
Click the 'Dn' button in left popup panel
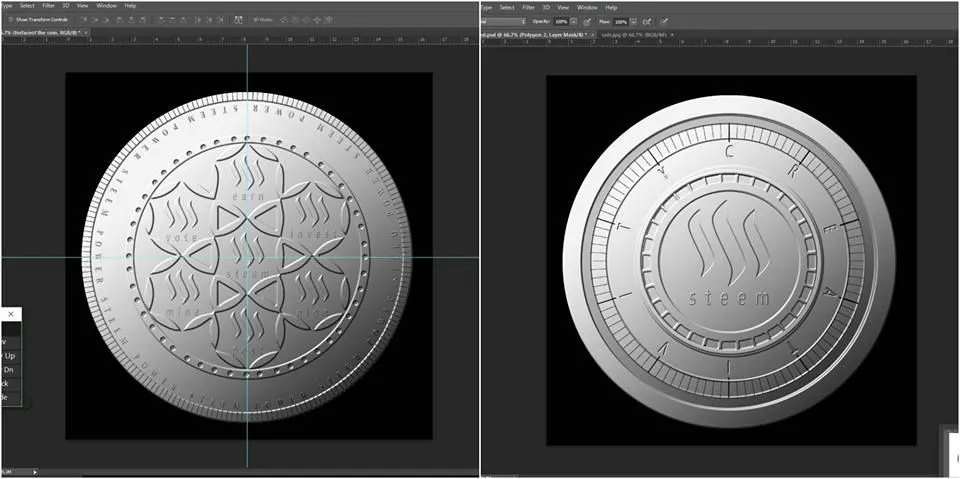point(10,370)
